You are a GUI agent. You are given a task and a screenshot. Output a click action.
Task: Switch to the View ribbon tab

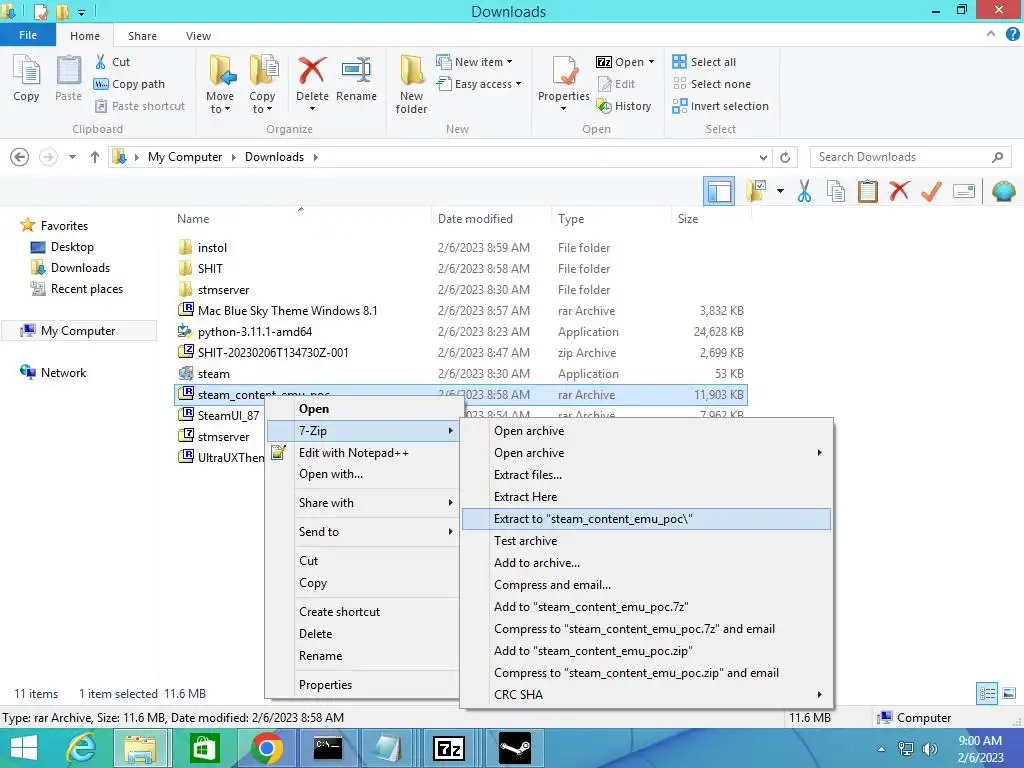coord(198,36)
